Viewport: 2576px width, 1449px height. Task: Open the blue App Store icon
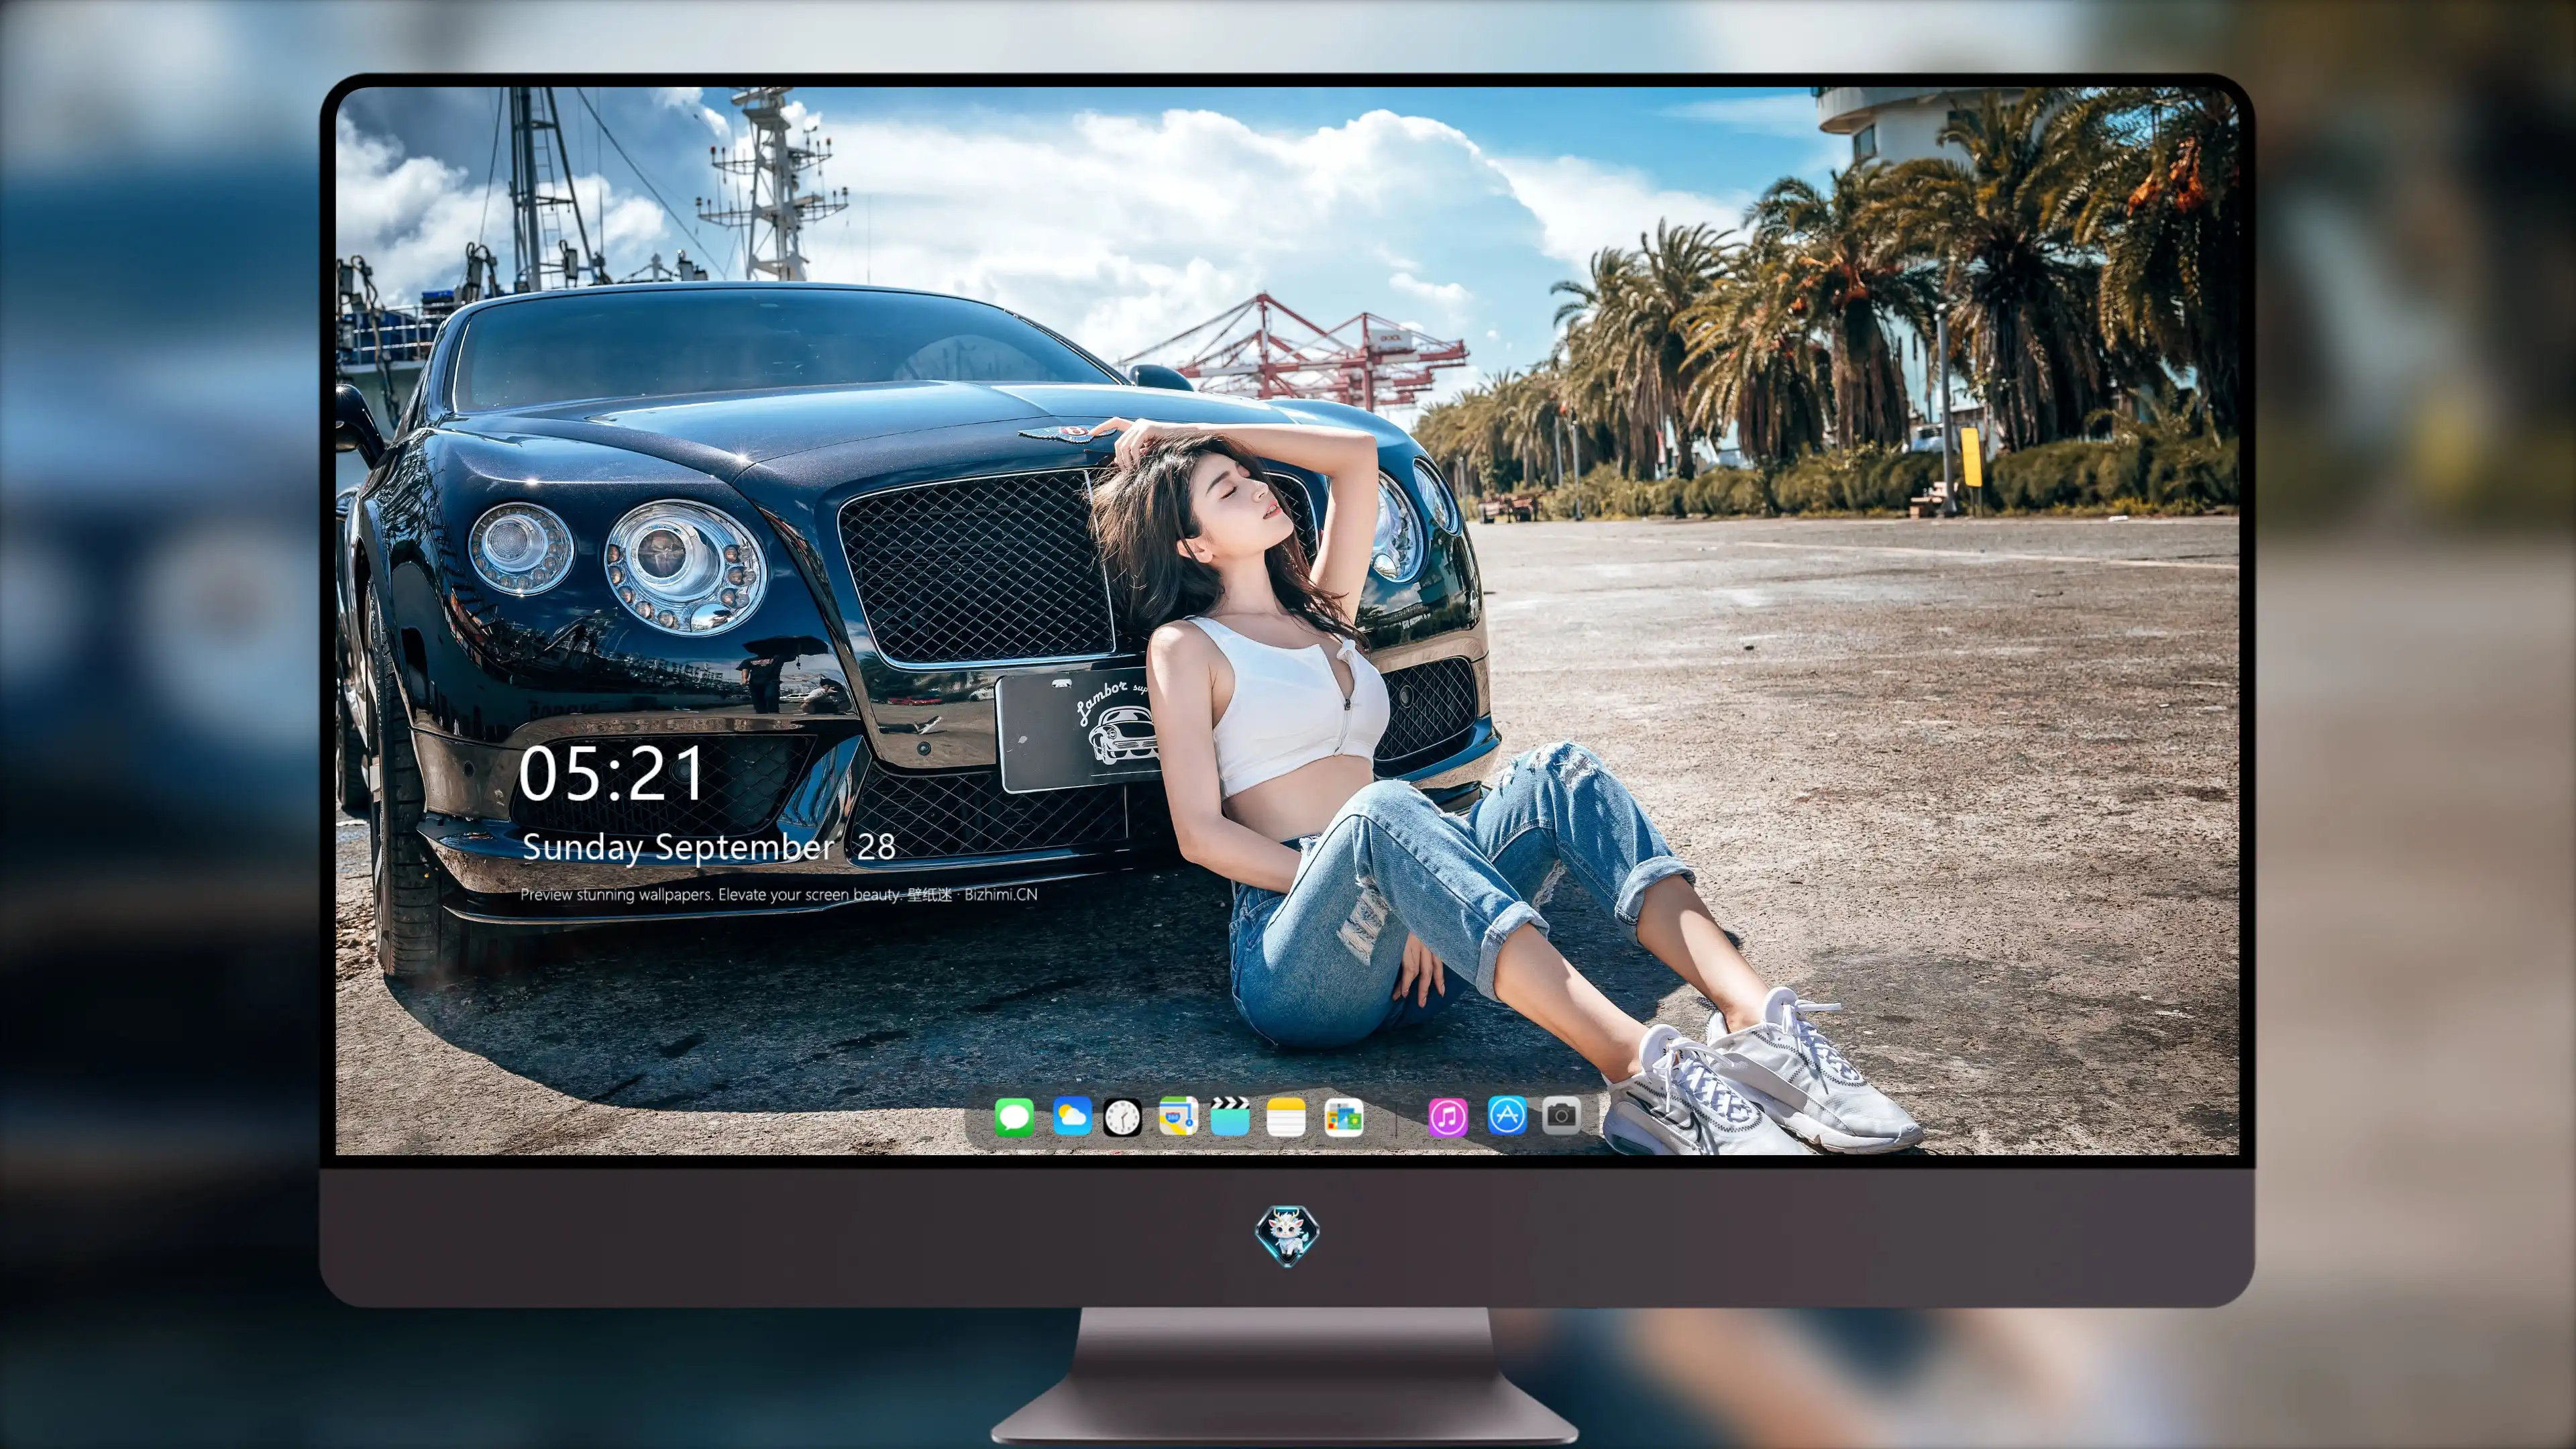pyautogui.click(x=1507, y=1115)
